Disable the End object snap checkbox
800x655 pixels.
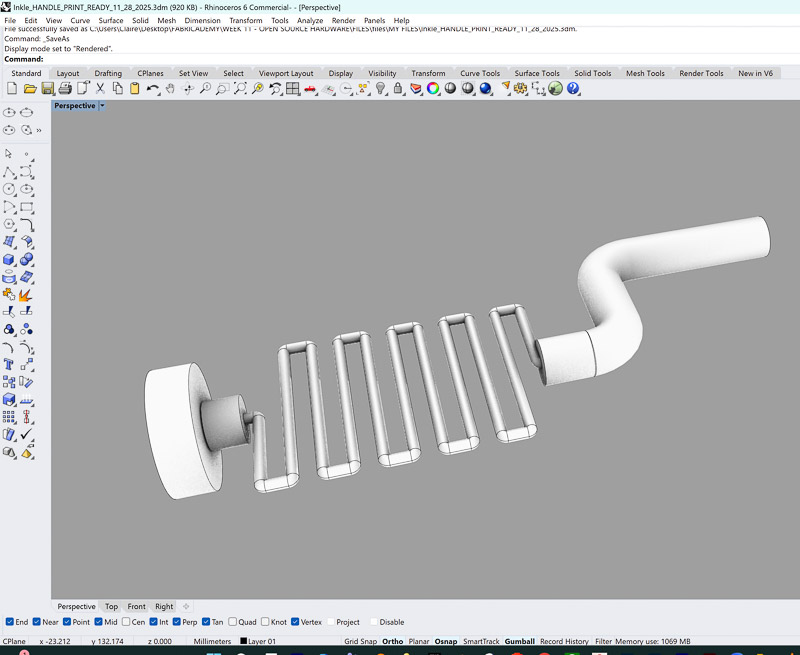[x=10, y=622]
